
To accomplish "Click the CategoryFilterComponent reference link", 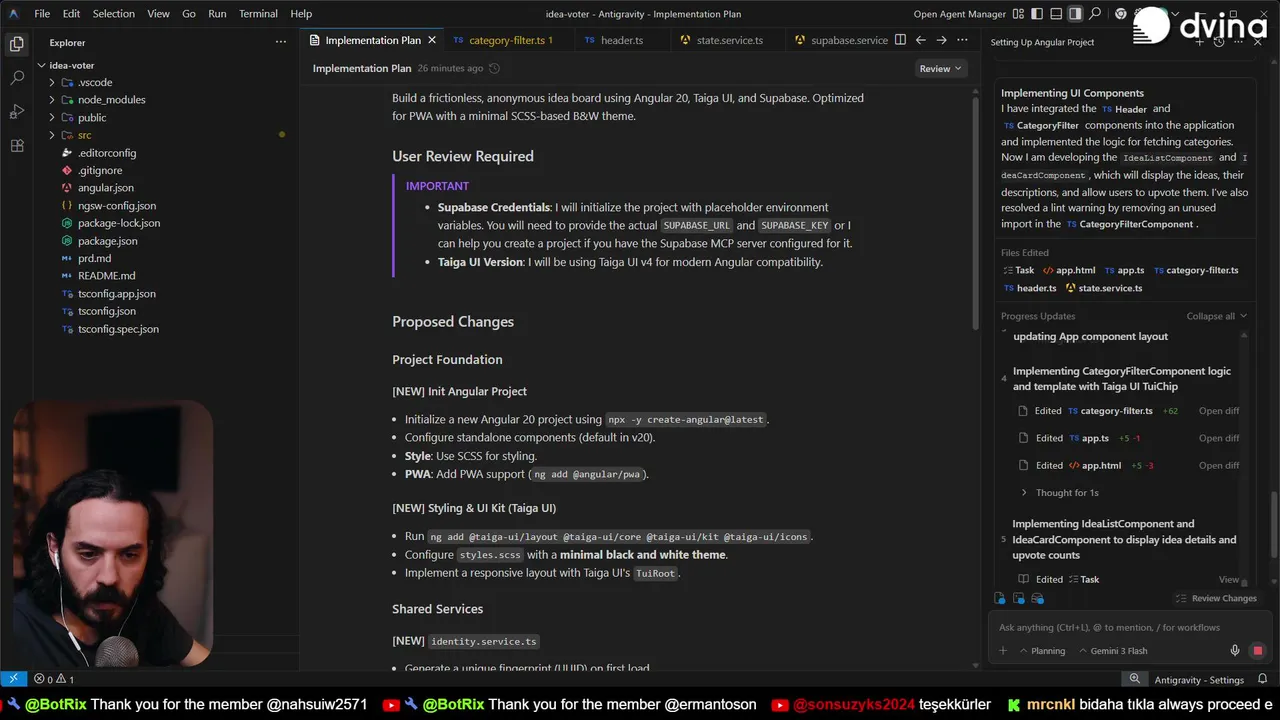I will pos(1129,224).
